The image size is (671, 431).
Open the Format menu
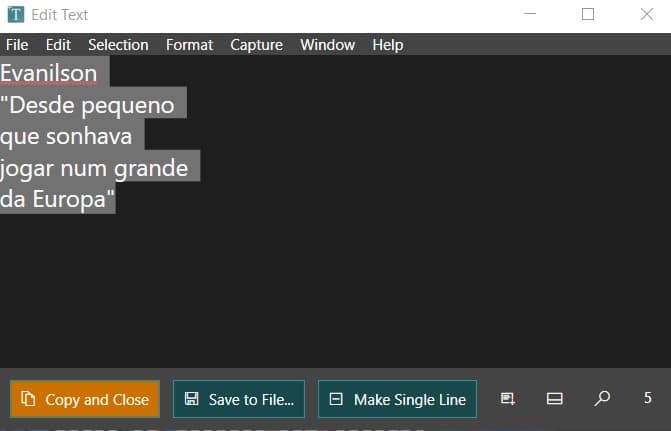pos(189,45)
